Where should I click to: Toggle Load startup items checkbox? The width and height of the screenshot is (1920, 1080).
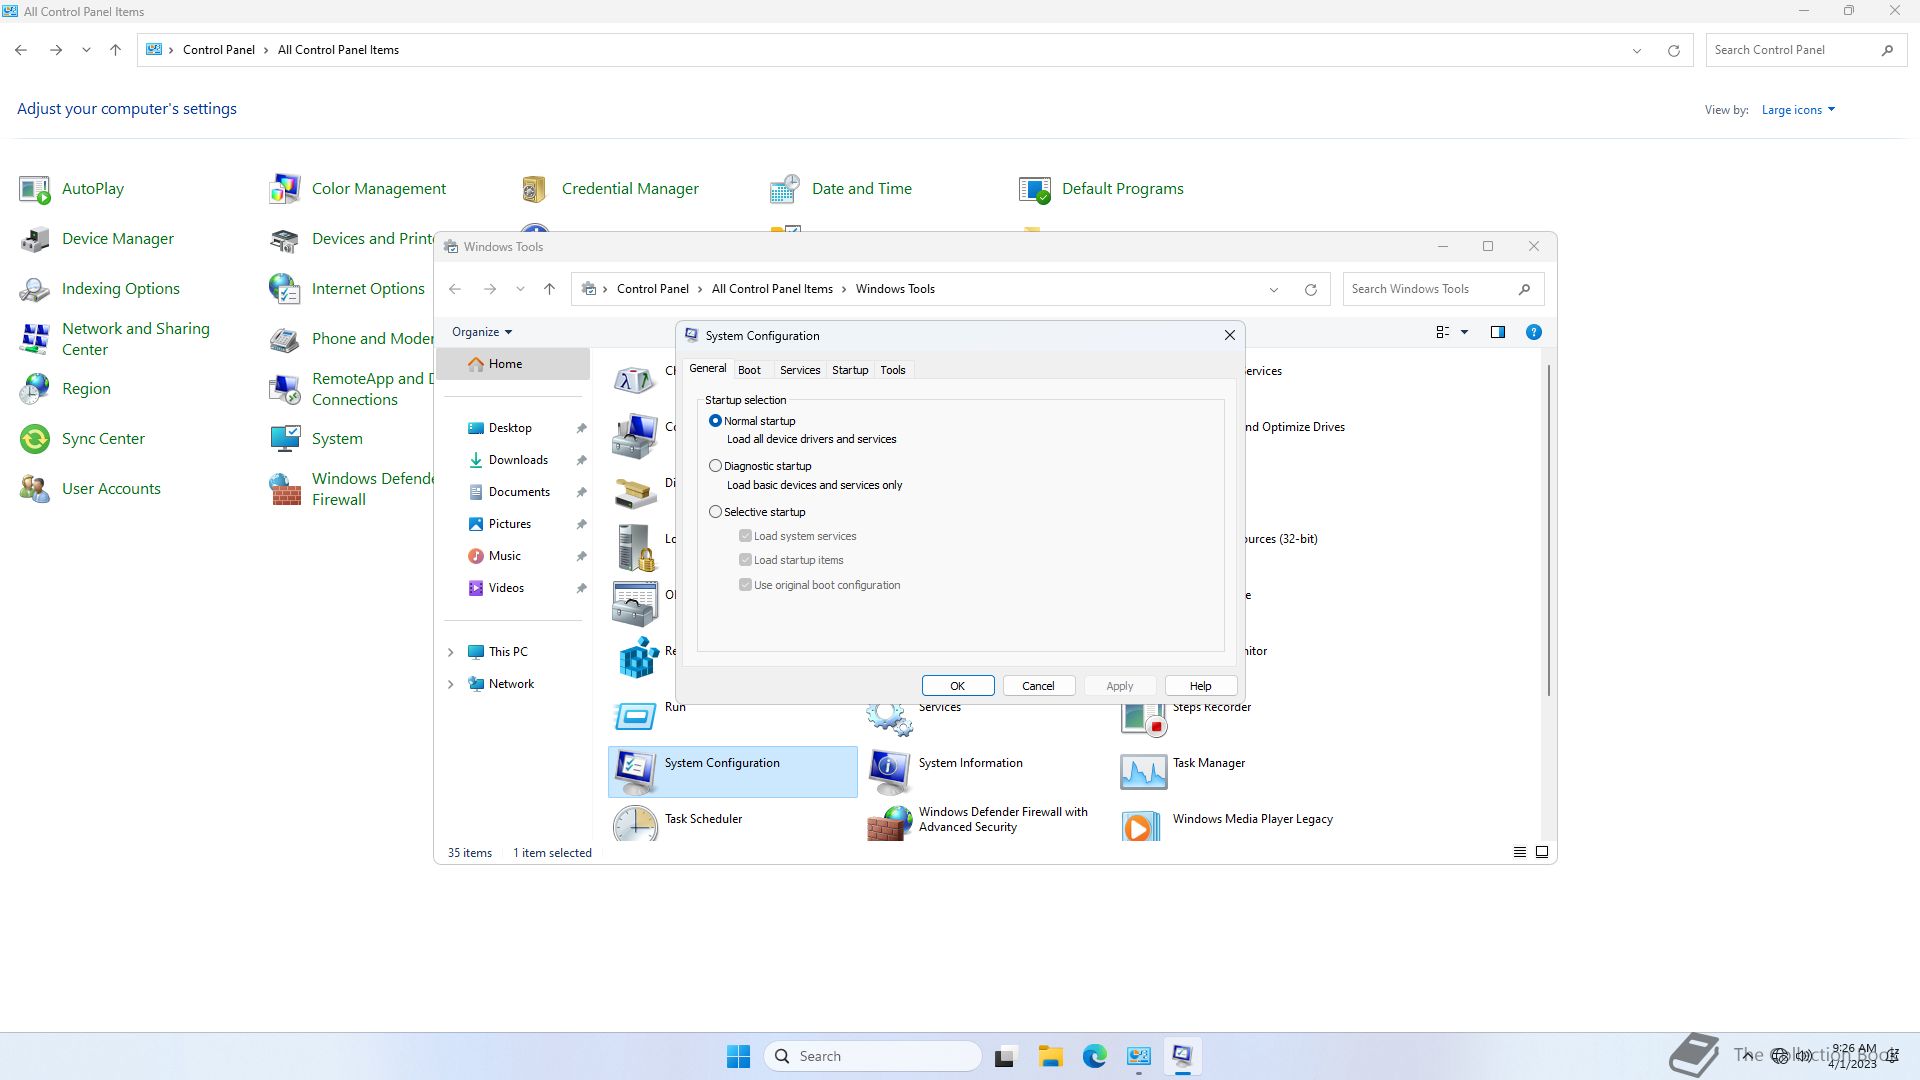pos(745,560)
